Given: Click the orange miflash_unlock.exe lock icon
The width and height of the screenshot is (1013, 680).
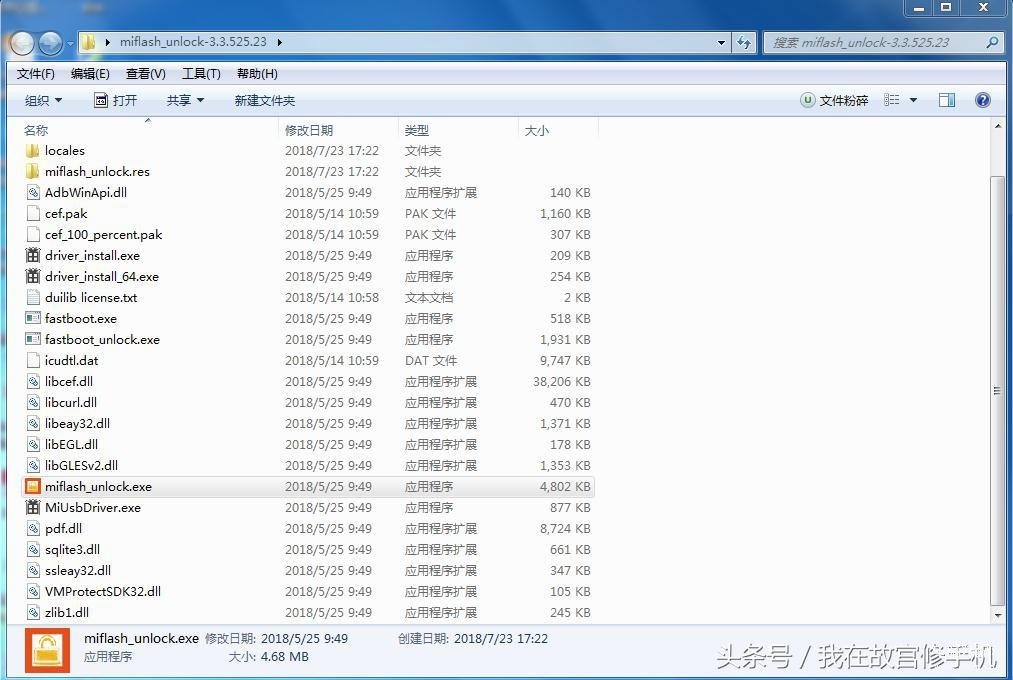Looking at the screenshot, I should (33, 487).
